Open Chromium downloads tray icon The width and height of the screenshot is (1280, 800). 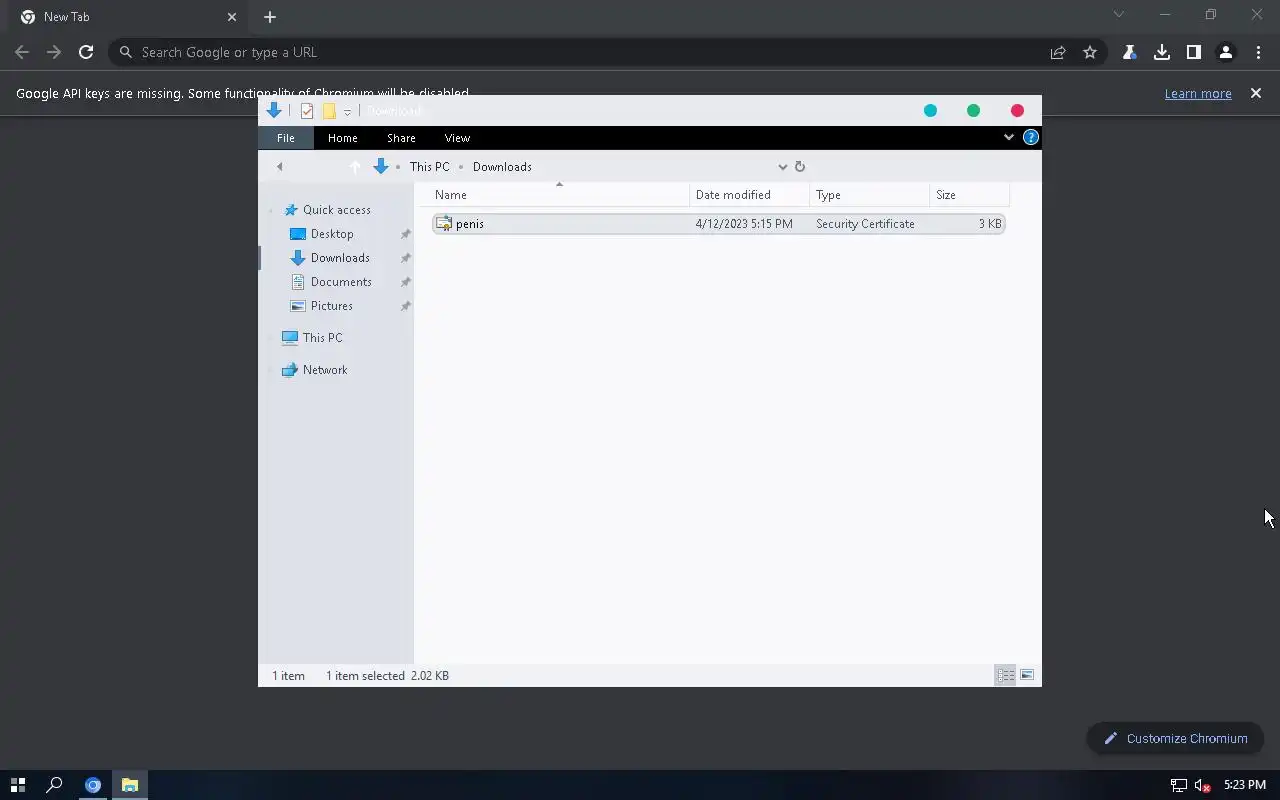1162,52
